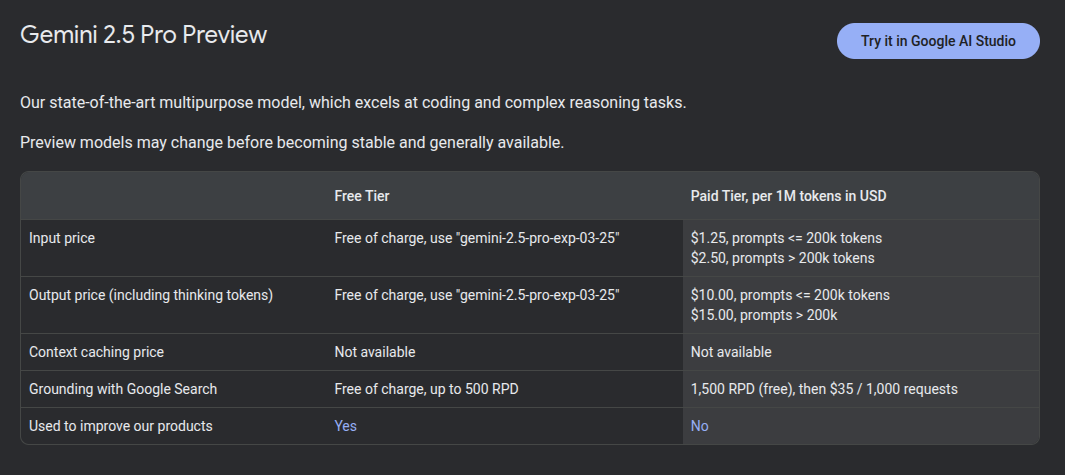Click the Input price row label
Image resolution: width=1065 pixels, height=475 pixels.
pyautogui.click(x=62, y=239)
